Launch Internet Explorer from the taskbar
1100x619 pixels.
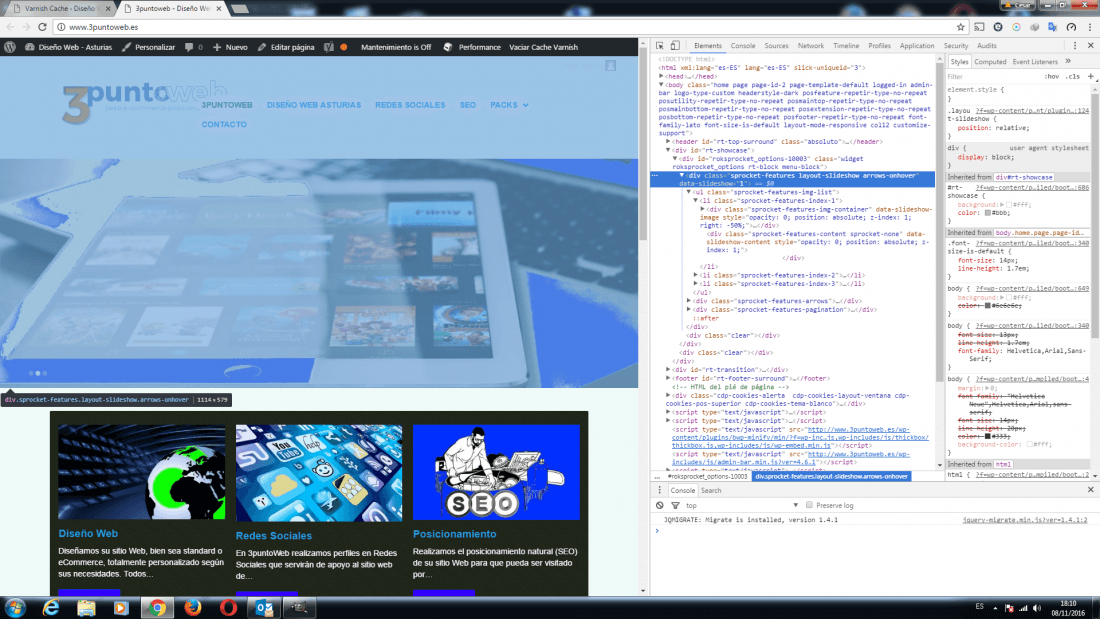point(51,608)
